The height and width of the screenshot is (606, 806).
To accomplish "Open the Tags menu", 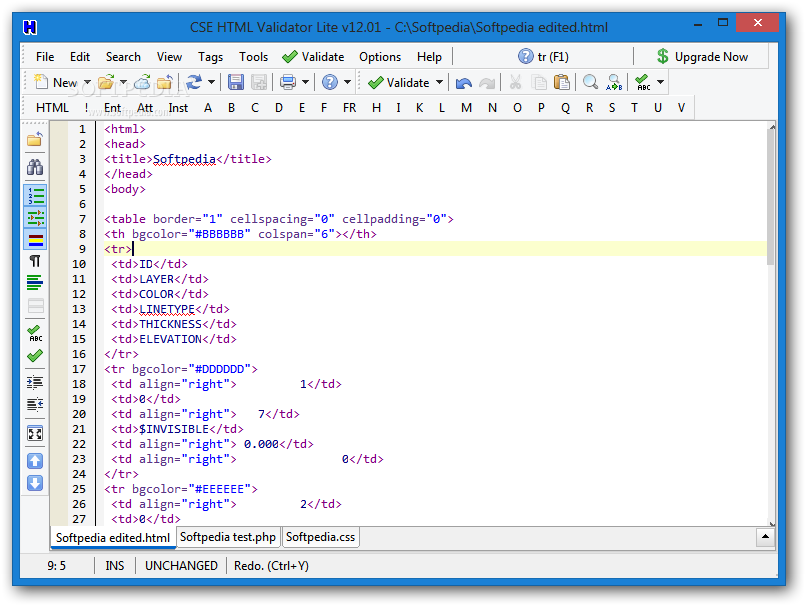I will 210,57.
